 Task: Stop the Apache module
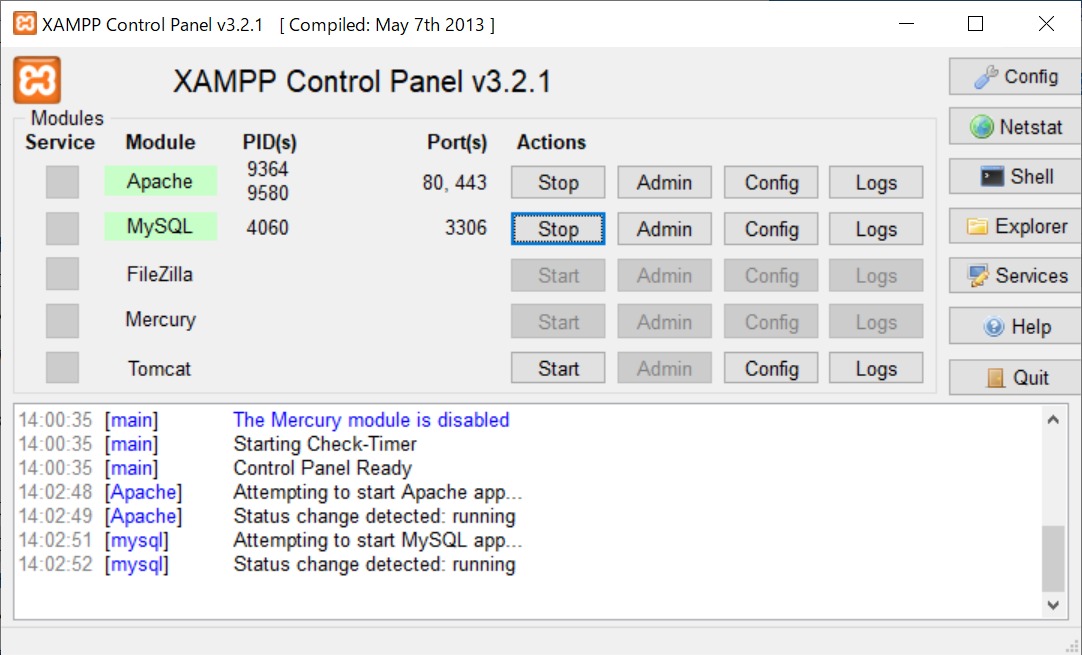[x=558, y=183]
